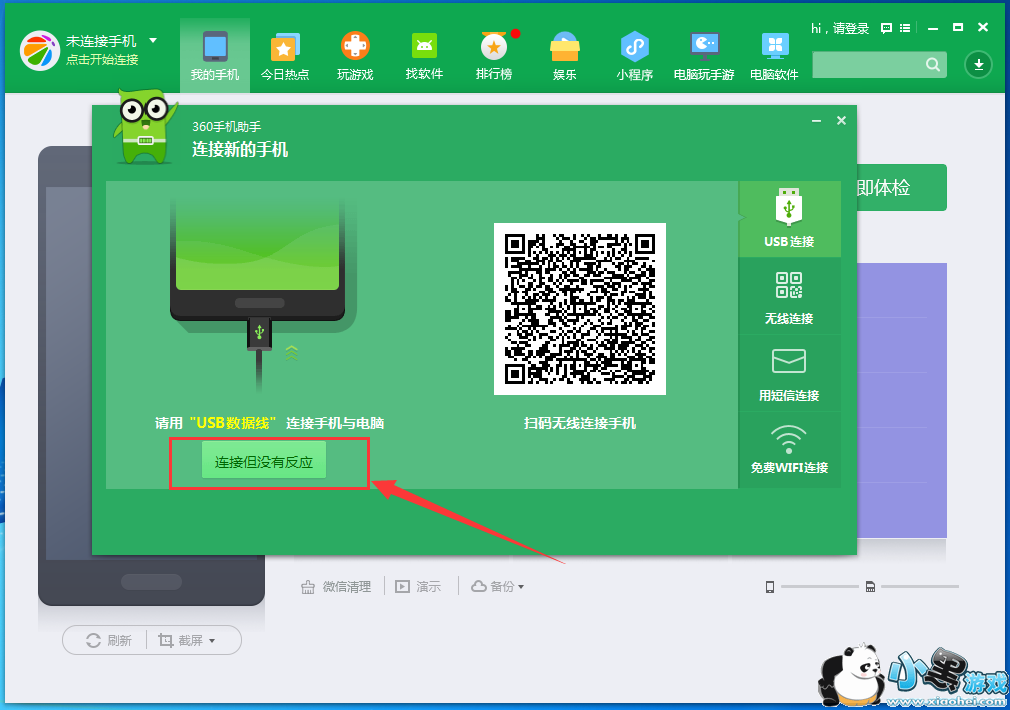The width and height of the screenshot is (1010, 710).
Task: Open the download manager icon
Action: [978, 64]
